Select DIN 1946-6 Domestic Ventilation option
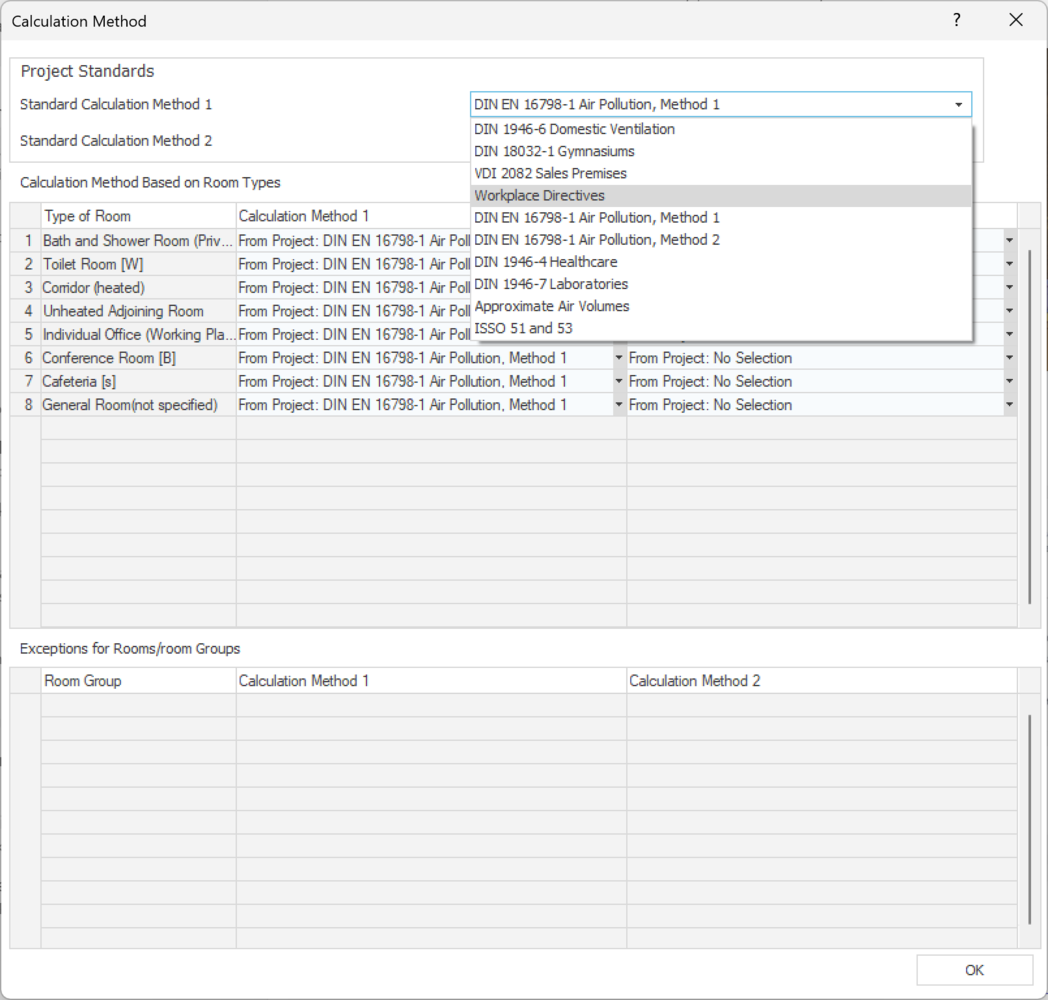This screenshot has width=1048, height=1000. click(x=575, y=129)
